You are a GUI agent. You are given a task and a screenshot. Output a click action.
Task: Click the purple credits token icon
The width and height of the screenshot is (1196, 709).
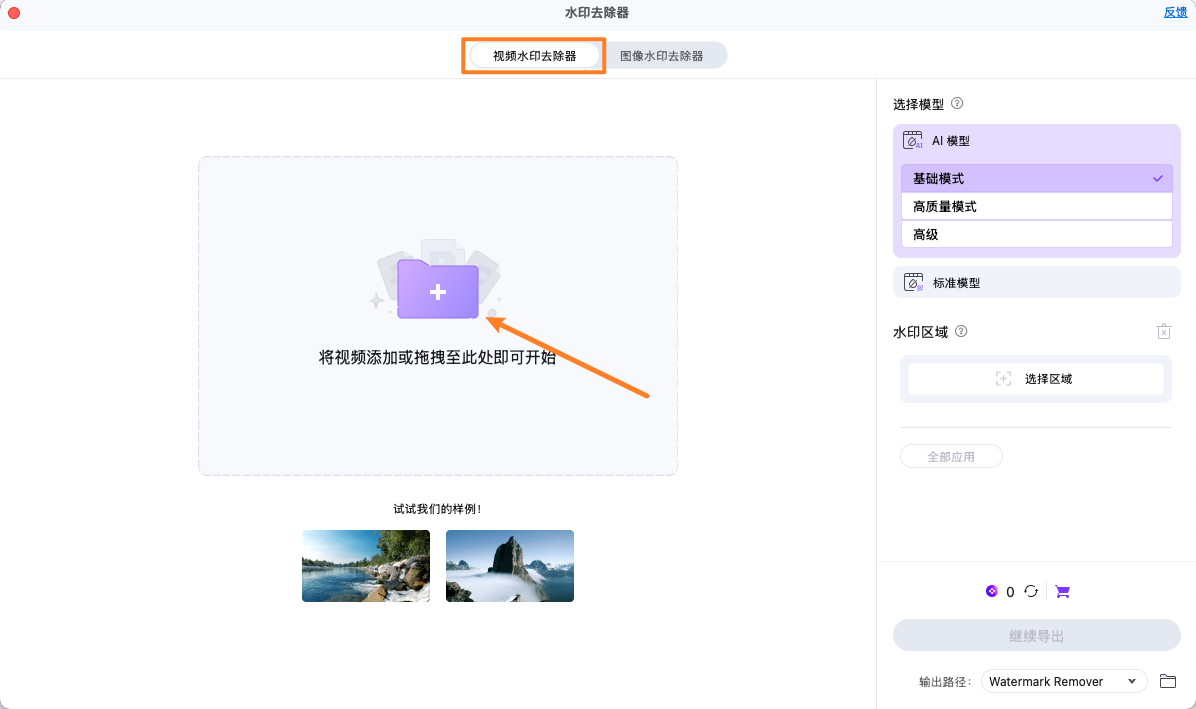click(x=992, y=591)
